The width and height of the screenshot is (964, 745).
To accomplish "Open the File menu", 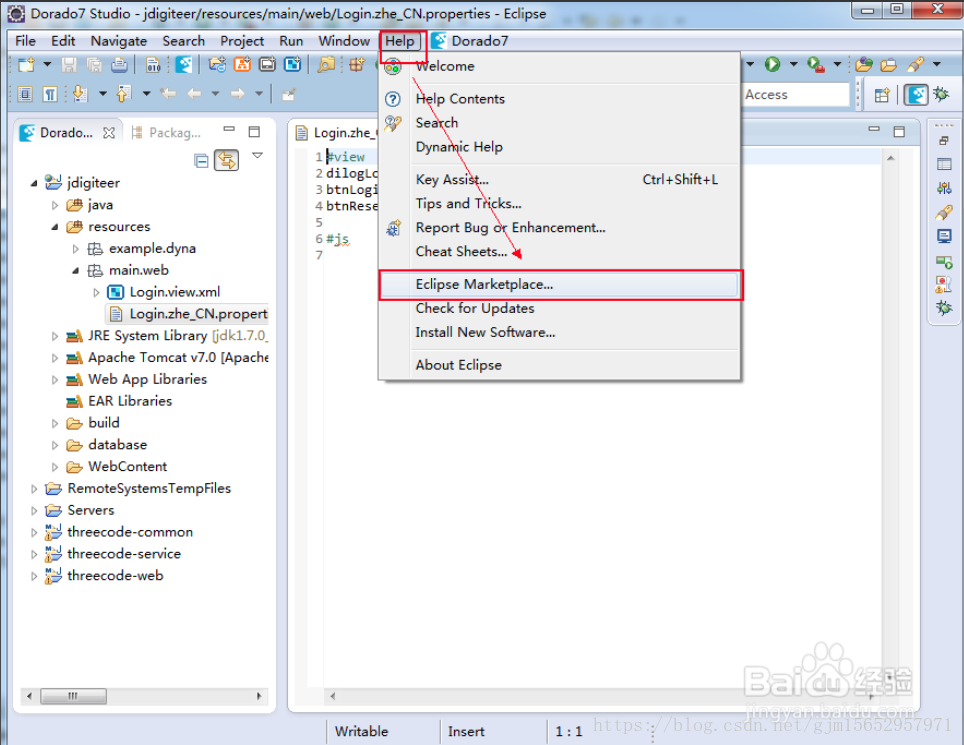I will 25,41.
